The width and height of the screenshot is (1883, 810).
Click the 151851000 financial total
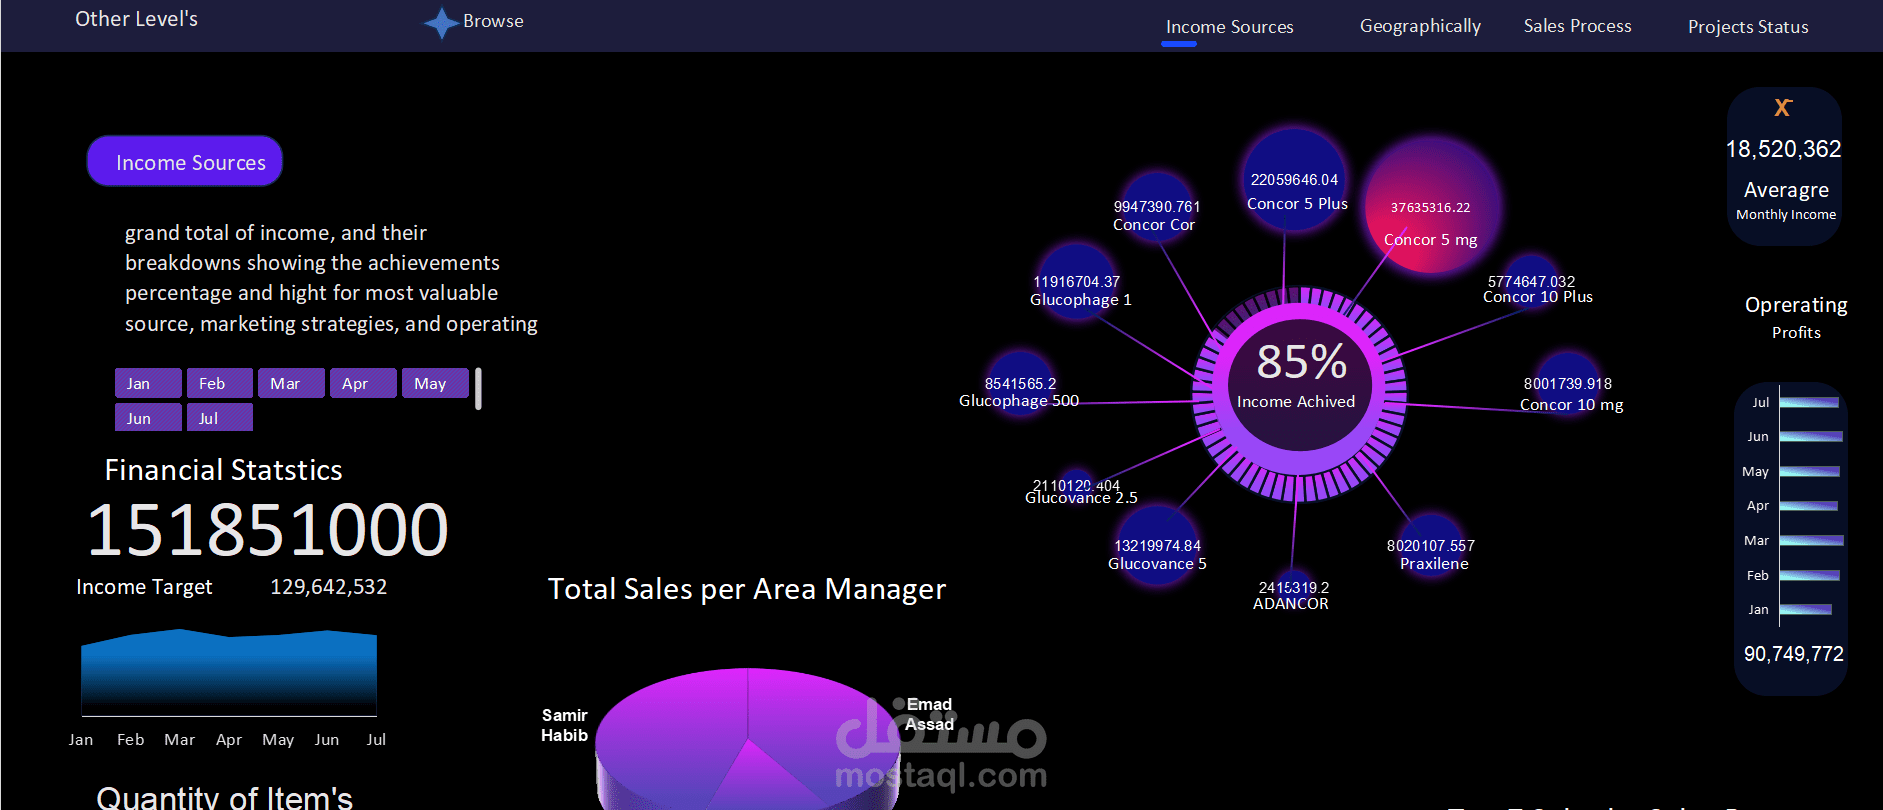pyautogui.click(x=268, y=530)
